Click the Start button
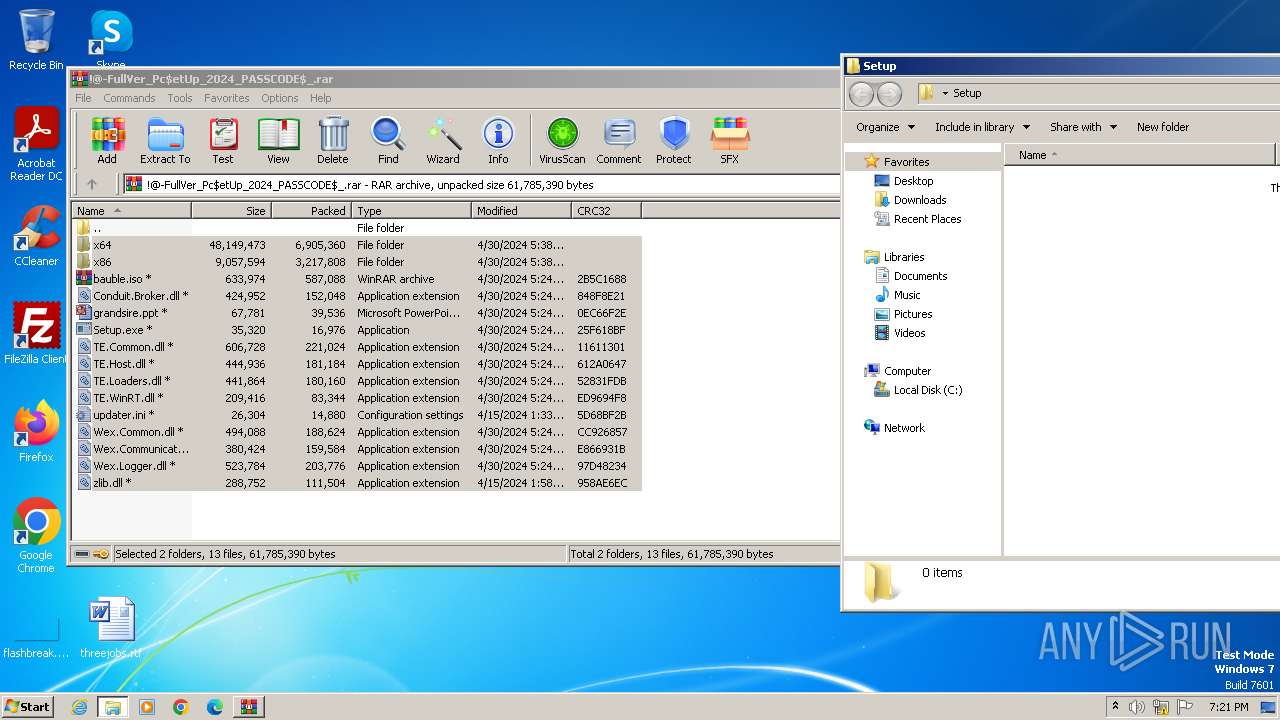1280x720 pixels. click(27, 707)
